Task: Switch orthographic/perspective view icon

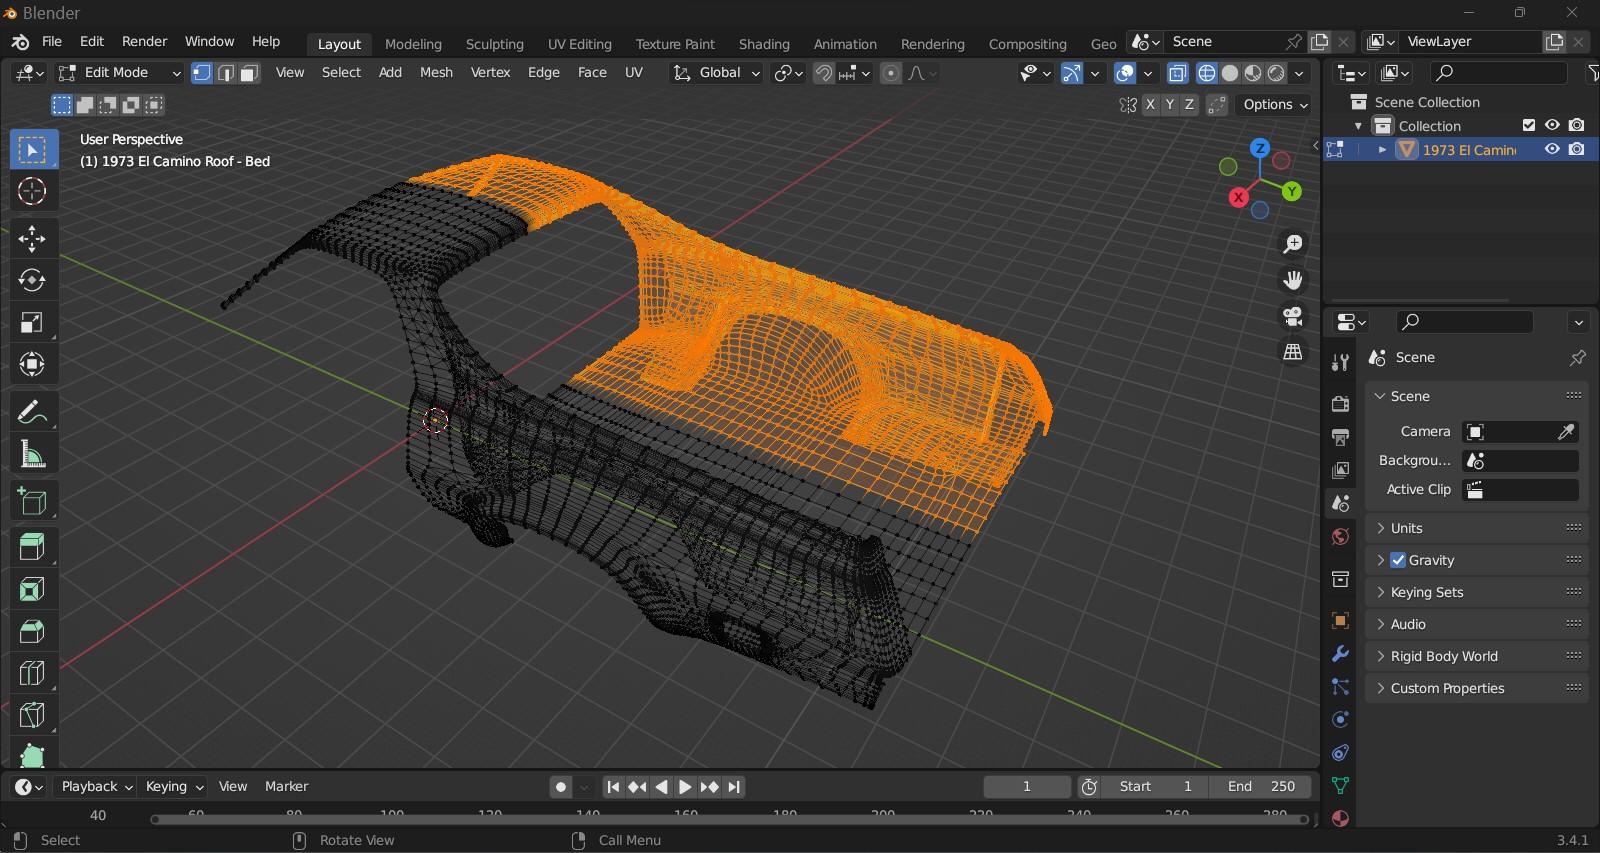Action: click(x=1293, y=352)
